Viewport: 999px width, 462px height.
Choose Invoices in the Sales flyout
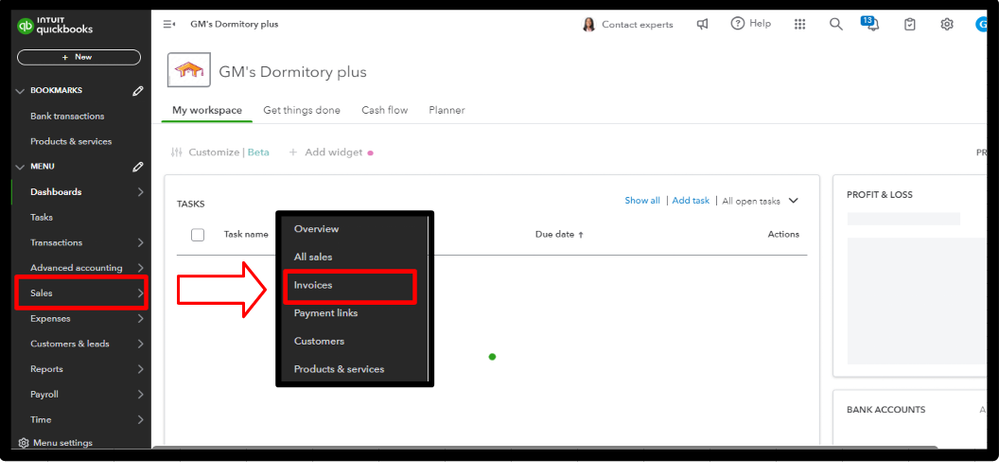click(x=349, y=285)
